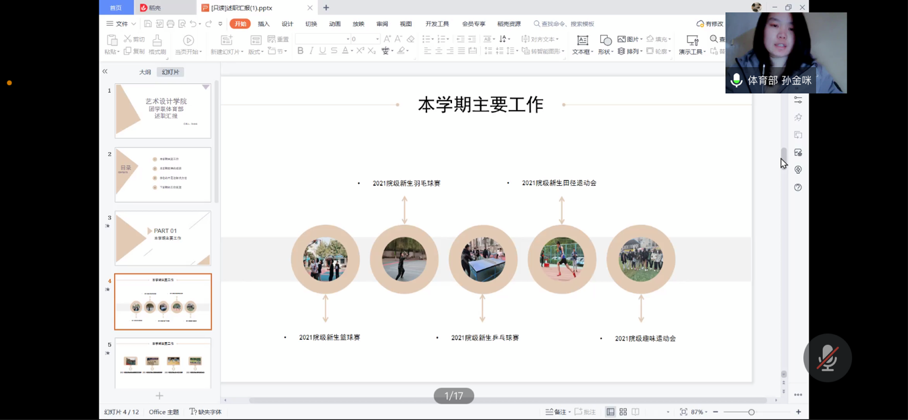
Task: Toggle Notes (备注) pane in status bar
Action: coord(556,412)
